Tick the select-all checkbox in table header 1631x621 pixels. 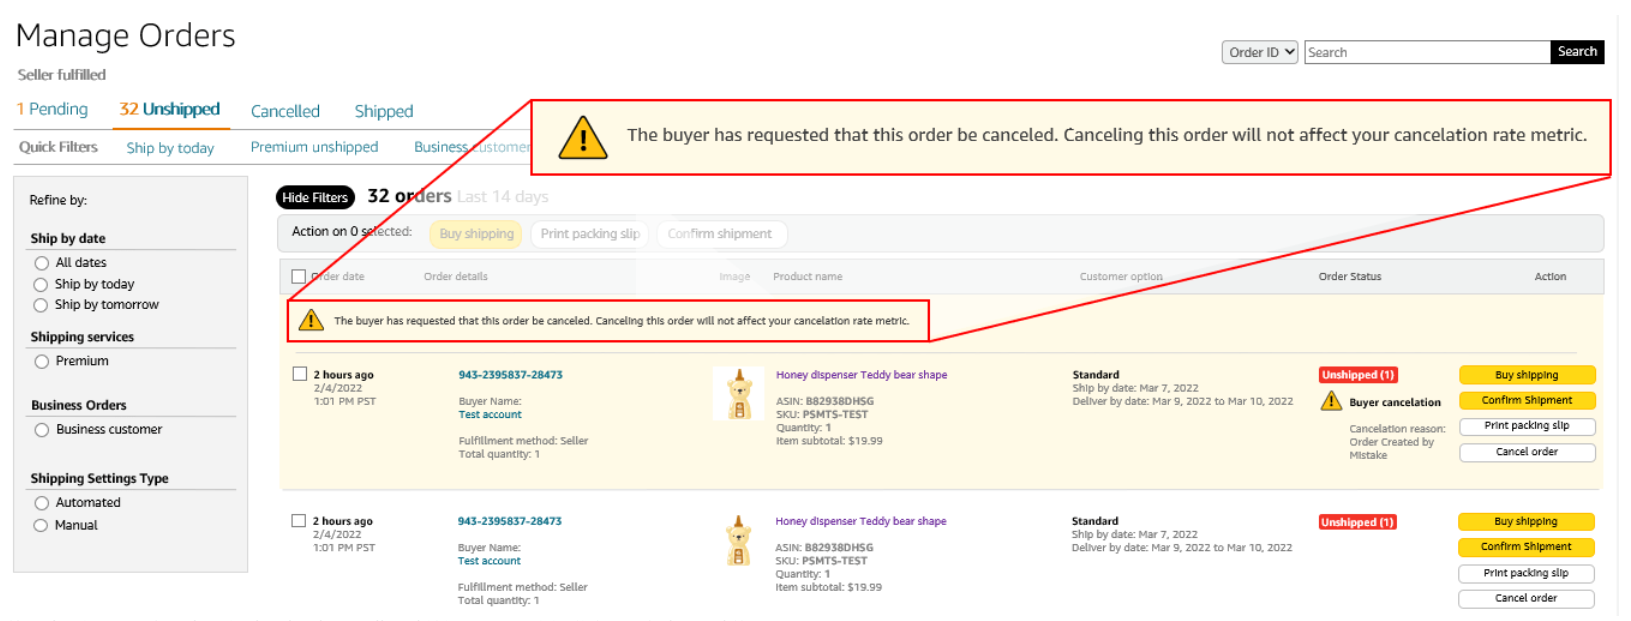pos(298,276)
